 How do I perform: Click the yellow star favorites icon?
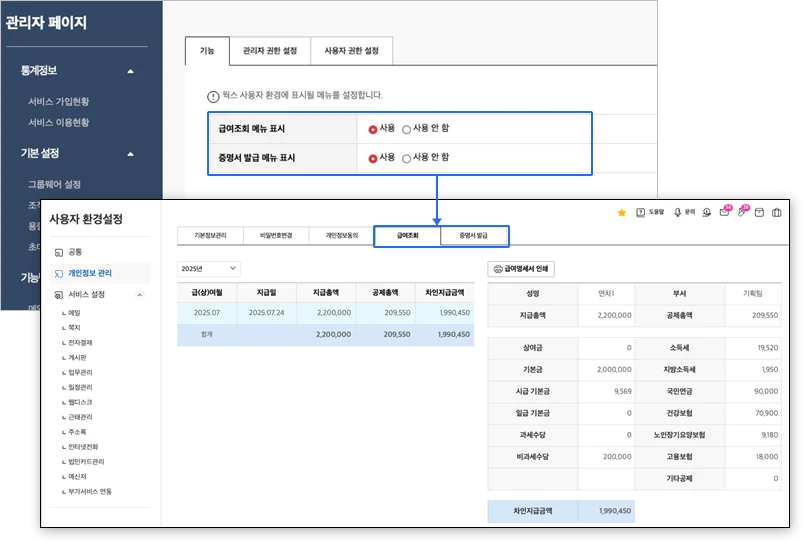pos(622,212)
